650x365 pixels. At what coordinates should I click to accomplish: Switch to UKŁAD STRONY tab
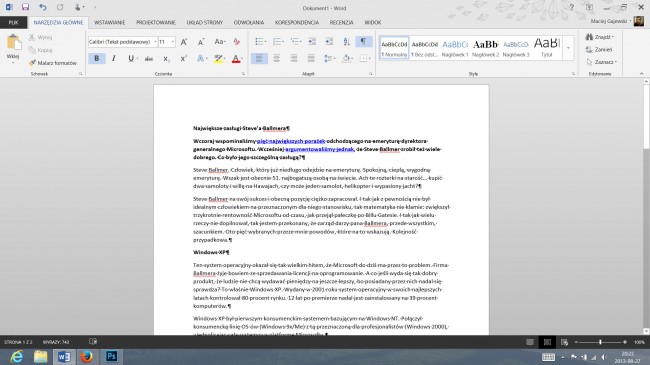point(205,22)
